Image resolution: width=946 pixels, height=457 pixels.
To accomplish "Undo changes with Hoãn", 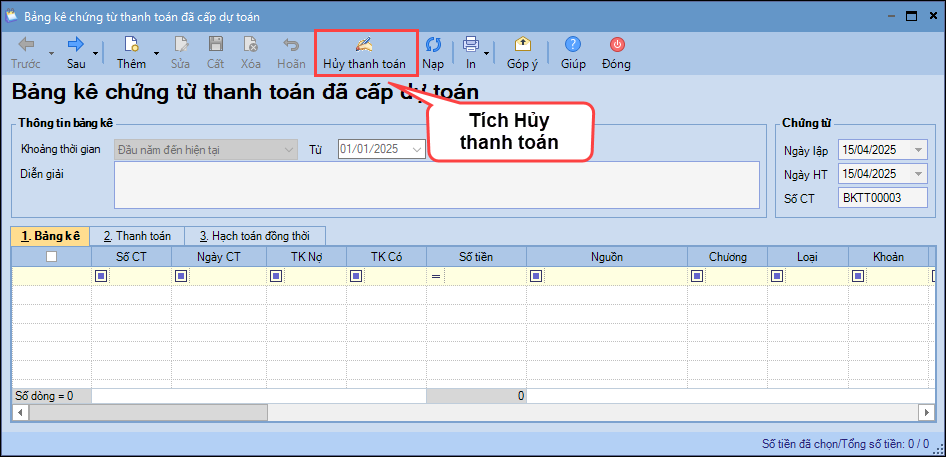I will click(291, 53).
